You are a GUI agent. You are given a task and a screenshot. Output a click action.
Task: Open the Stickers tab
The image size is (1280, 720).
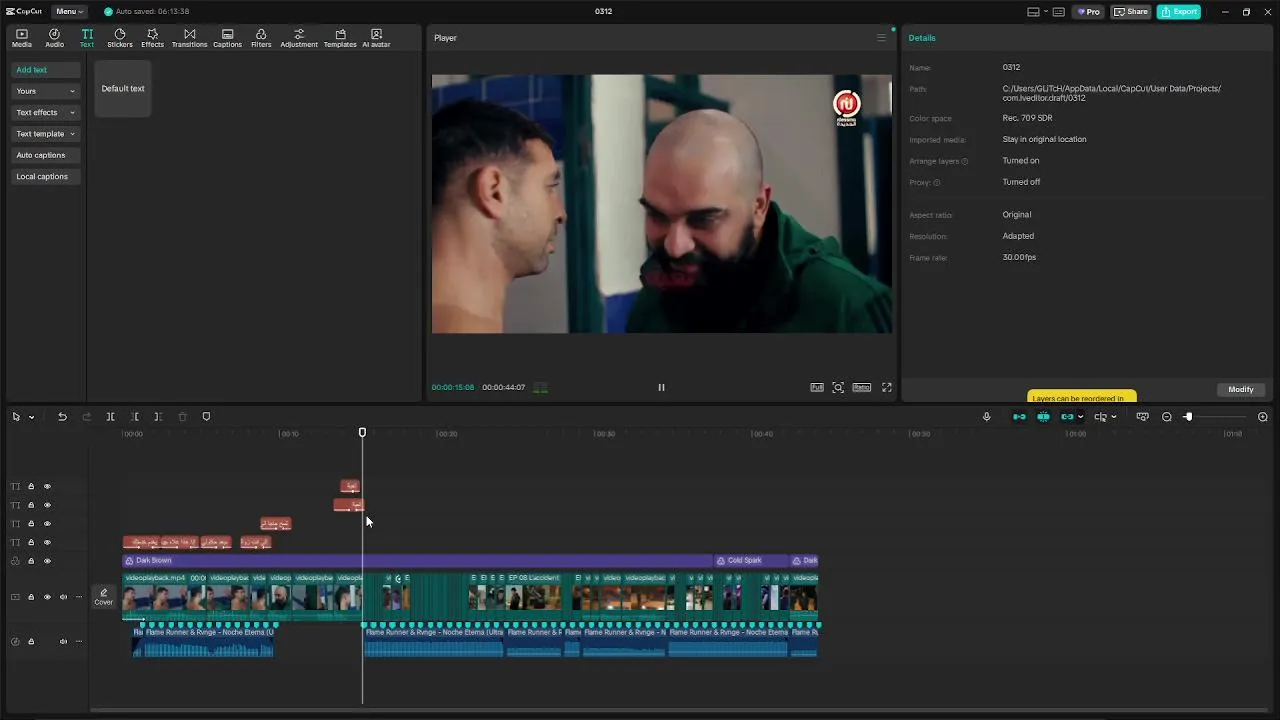coord(120,38)
